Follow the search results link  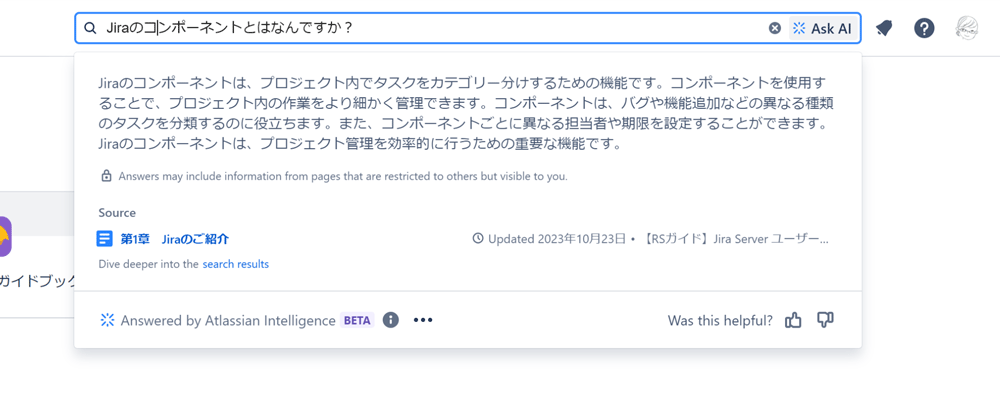(235, 264)
